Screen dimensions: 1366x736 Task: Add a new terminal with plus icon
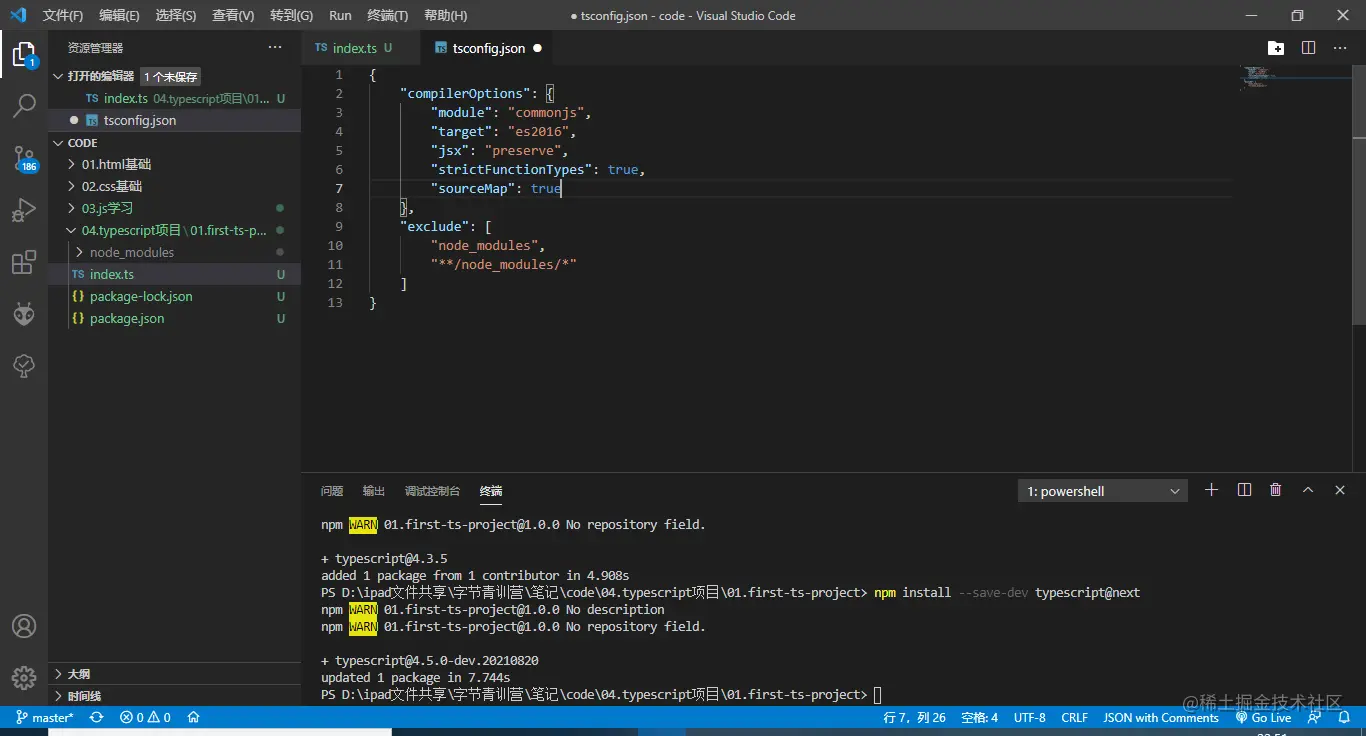tap(1211, 490)
